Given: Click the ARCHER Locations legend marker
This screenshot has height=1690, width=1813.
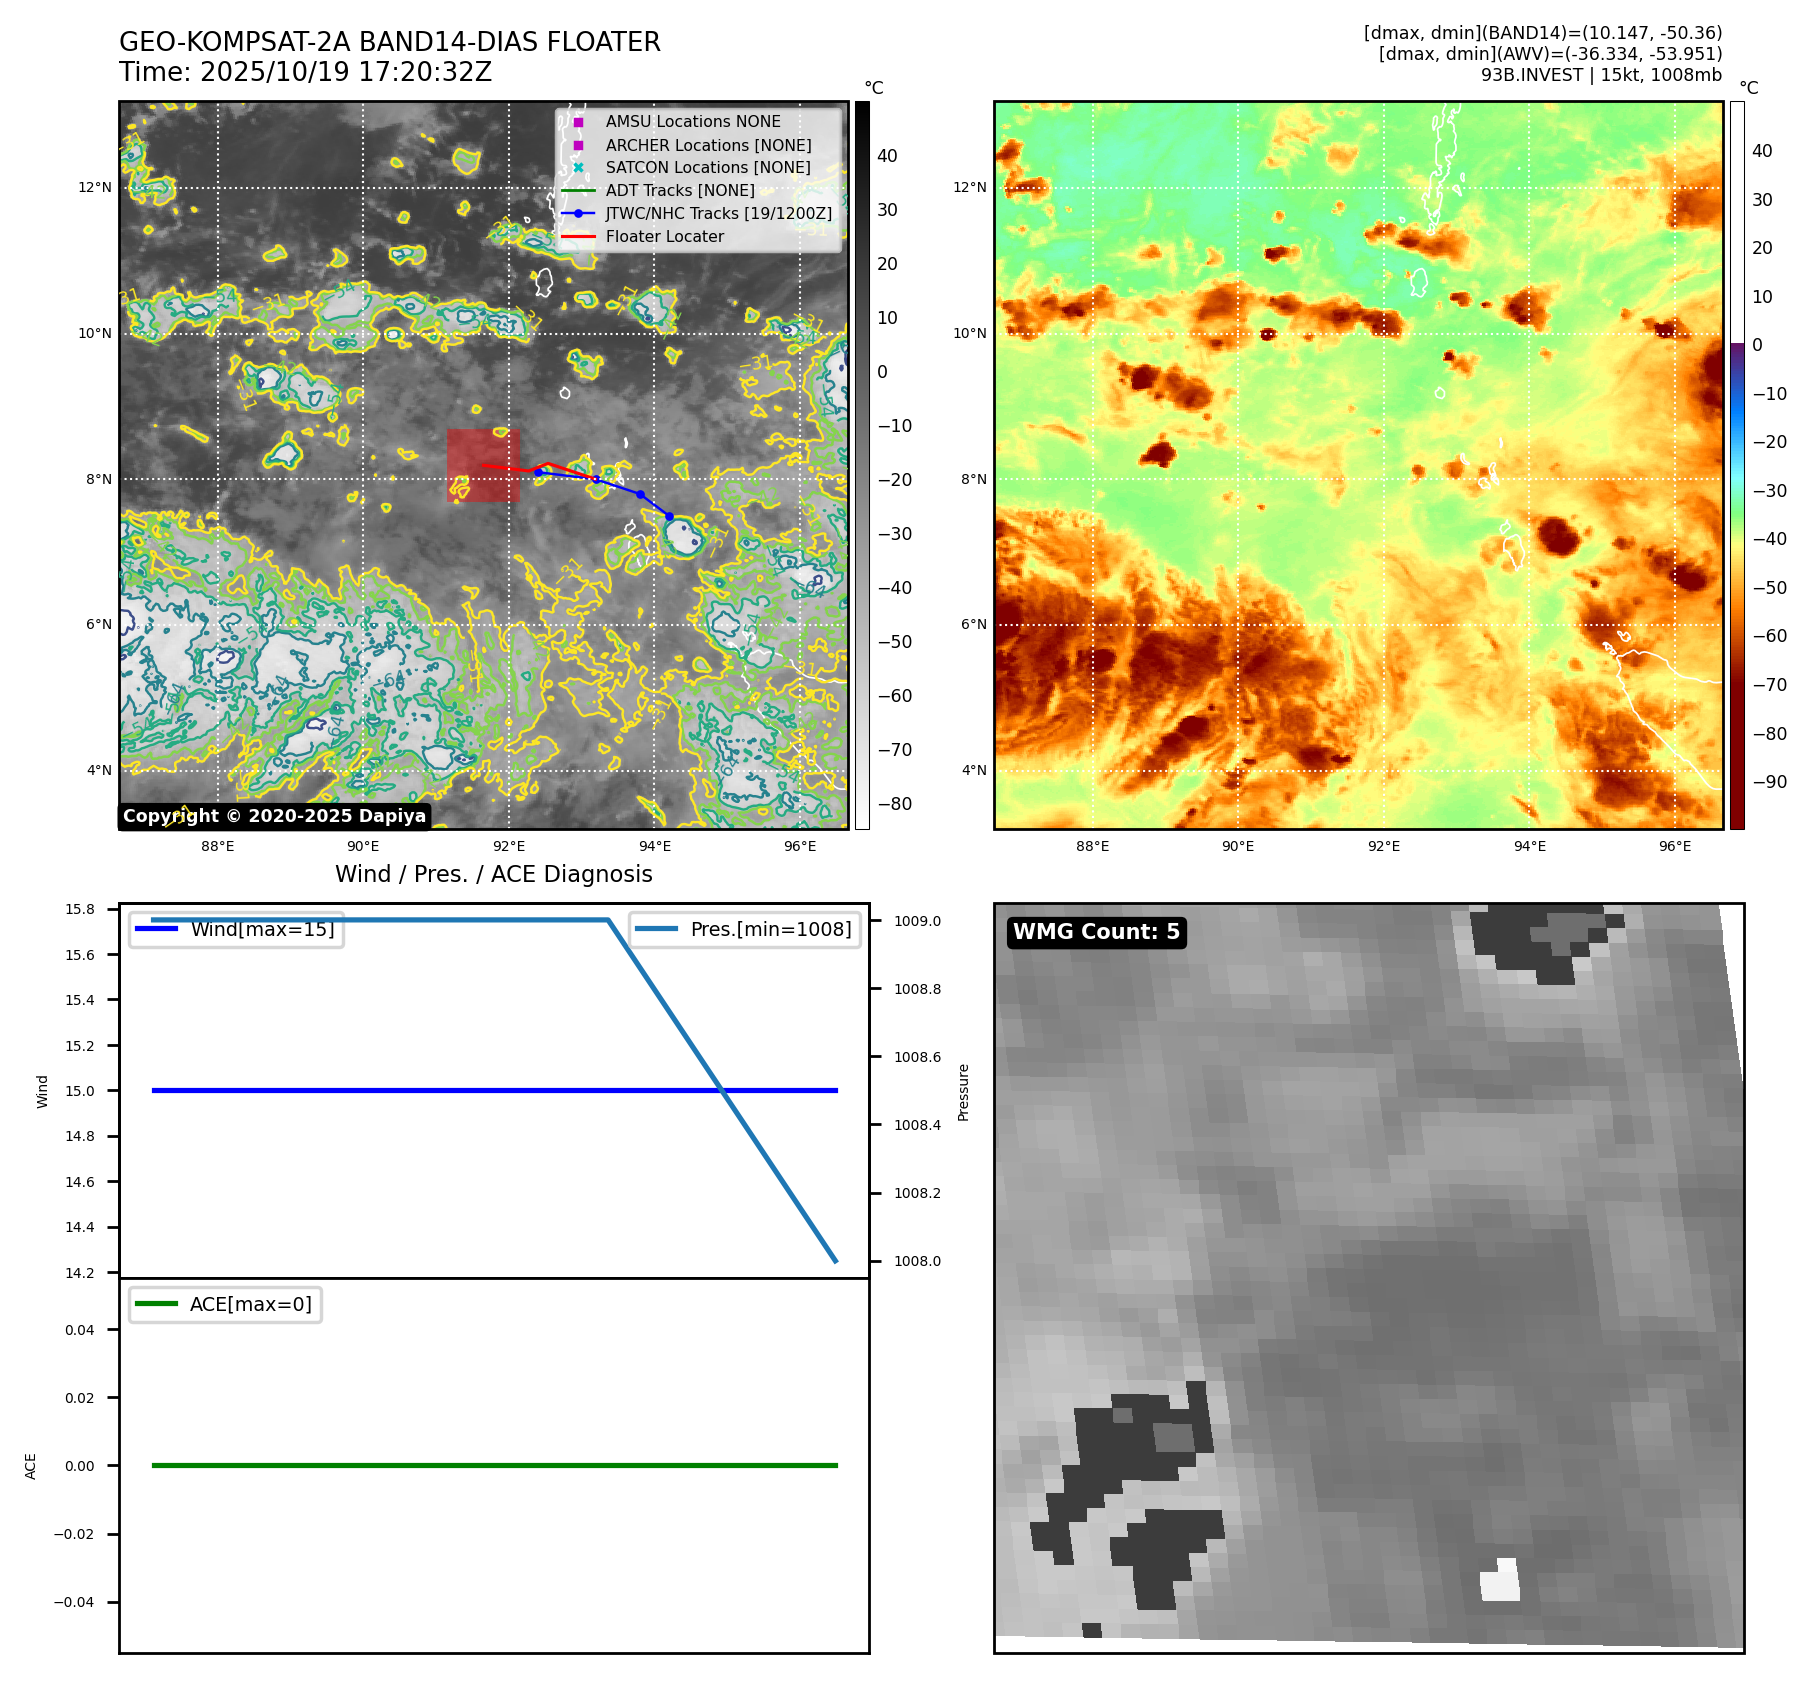Looking at the screenshot, I should click(578, 145).
